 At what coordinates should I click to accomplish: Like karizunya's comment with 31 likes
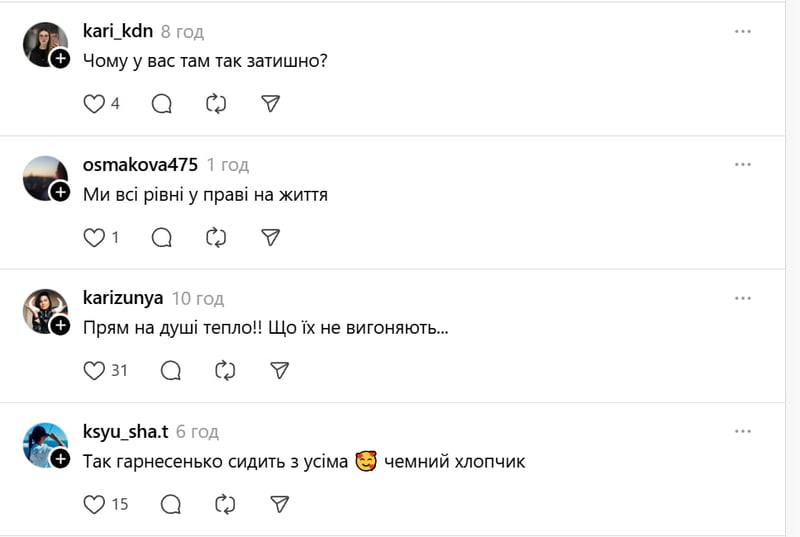coord(94,370)
